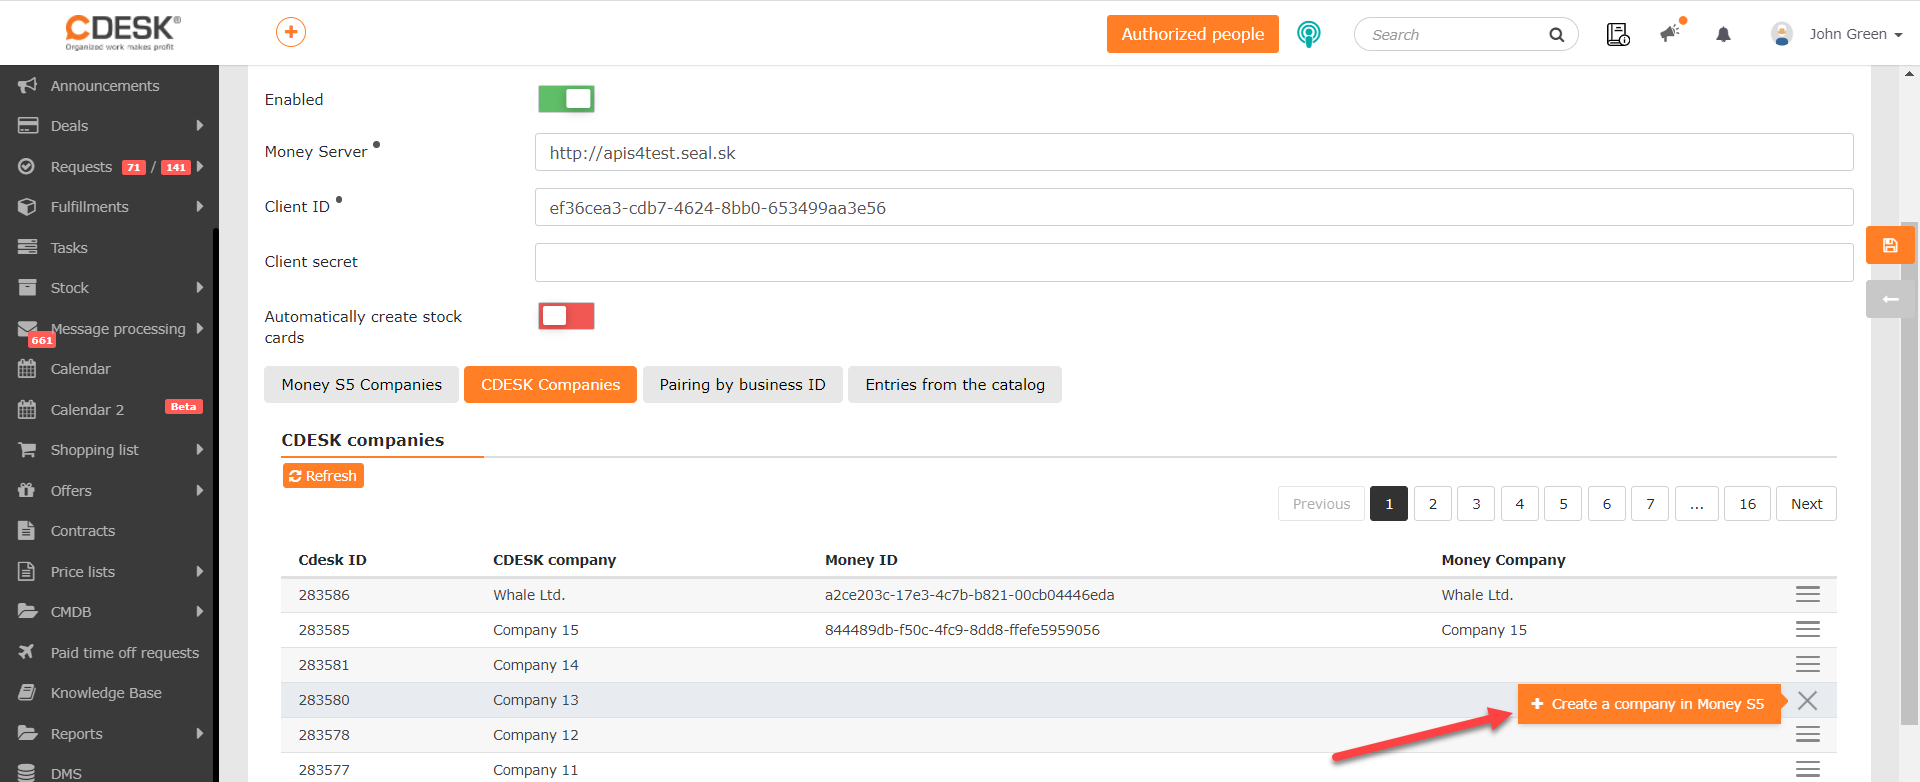Go to page 16
This screenshot has width=1920, height=782.
pyautogui.click(x=1747, y=504)
